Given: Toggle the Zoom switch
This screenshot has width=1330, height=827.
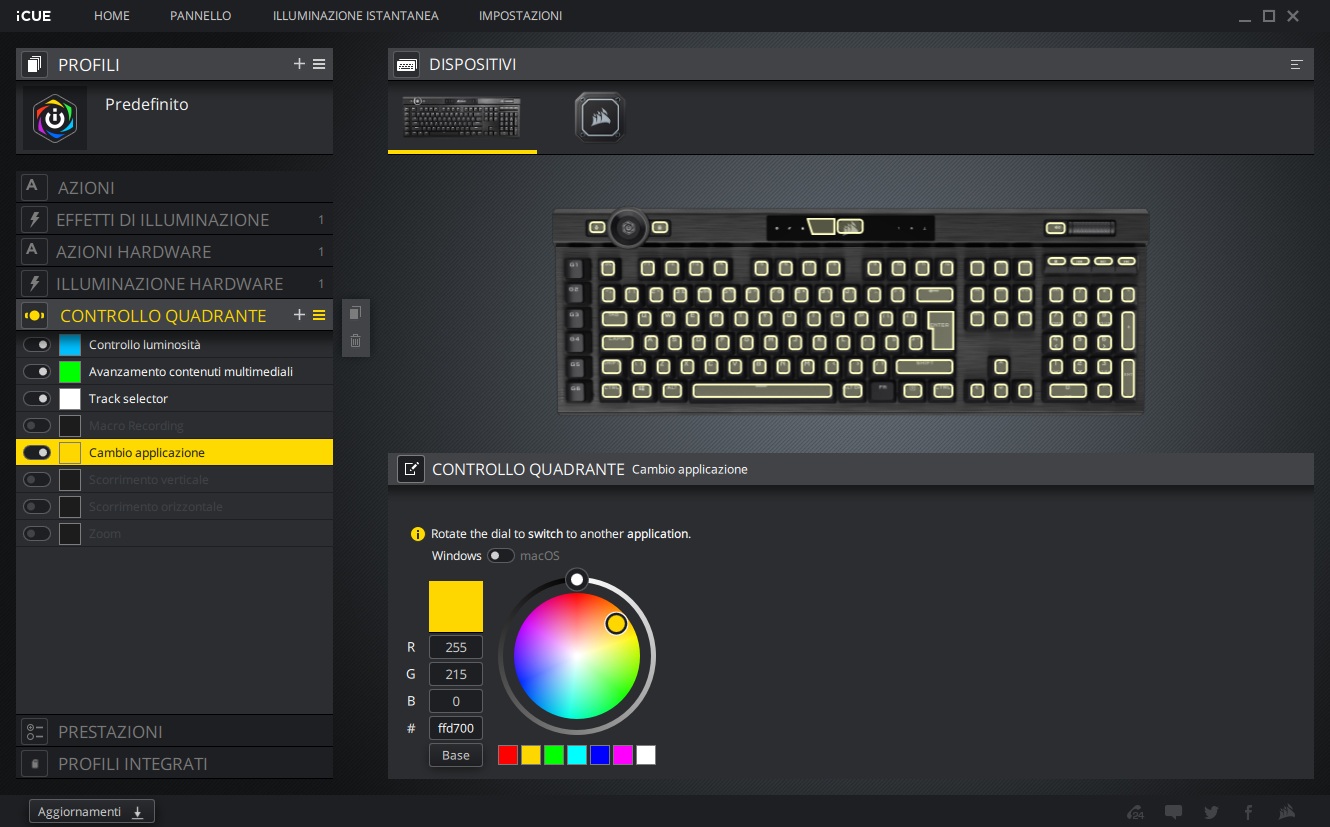Looking at the screenshot, I should pos(37,533).
